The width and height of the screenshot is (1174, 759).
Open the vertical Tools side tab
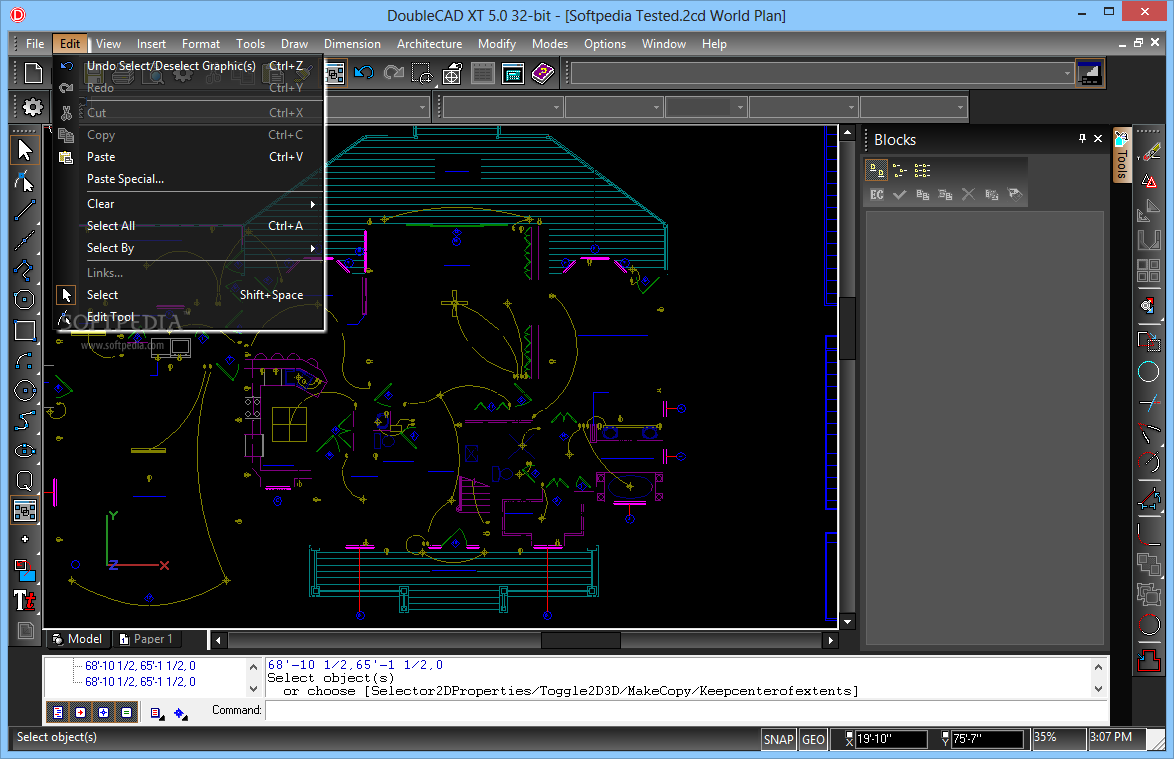pyautogui.click(x=1121, y=156)
